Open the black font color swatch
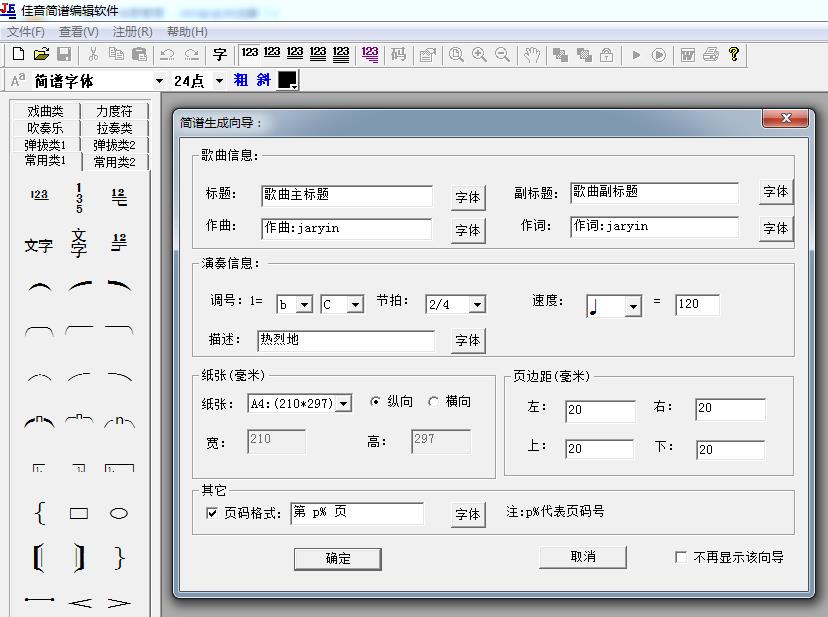The width and height of the screenshot is (828, 617). tap(288, 80)
